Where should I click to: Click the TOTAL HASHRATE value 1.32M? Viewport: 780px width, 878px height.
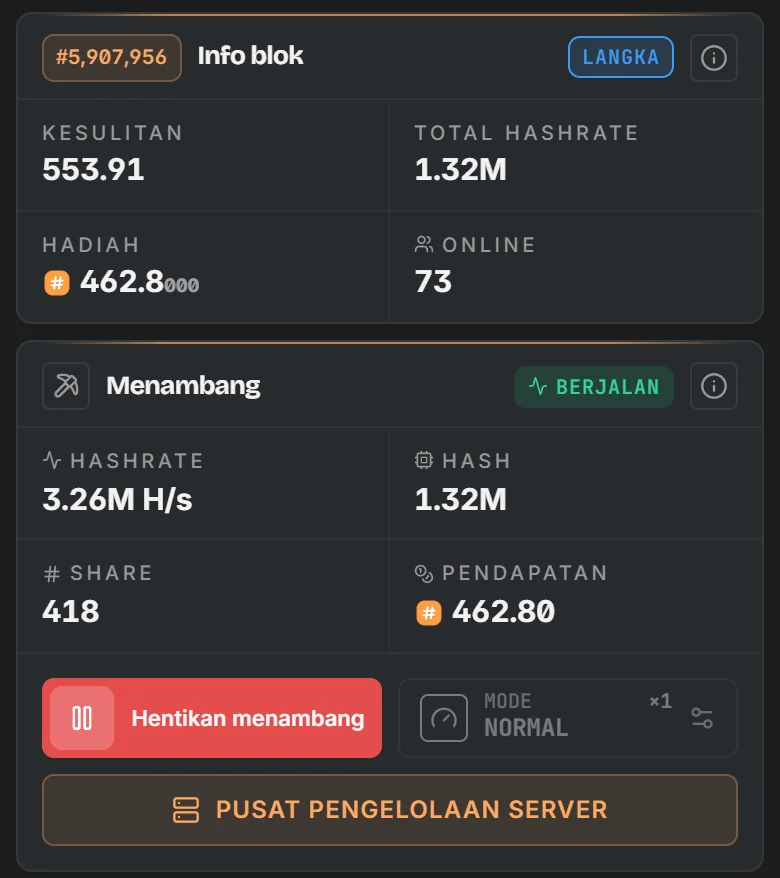(461, 169)
